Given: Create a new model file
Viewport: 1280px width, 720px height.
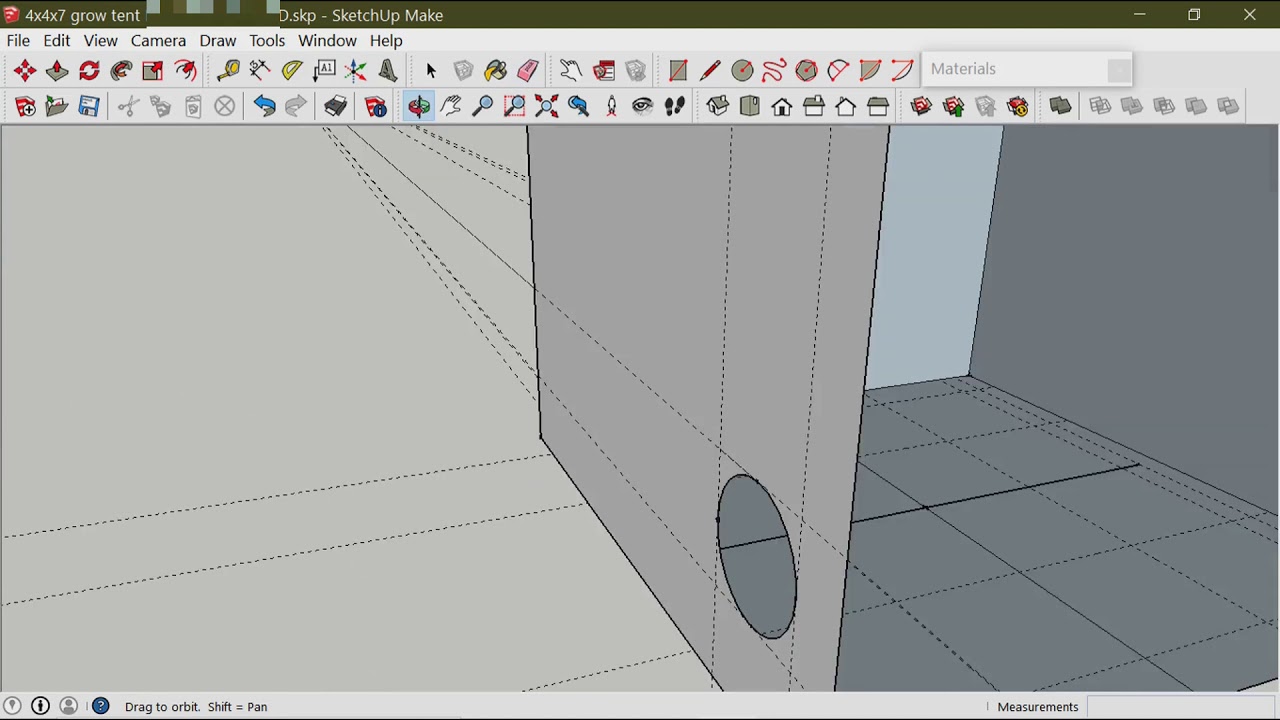Looking at the screenshot, I should point(25,106).
